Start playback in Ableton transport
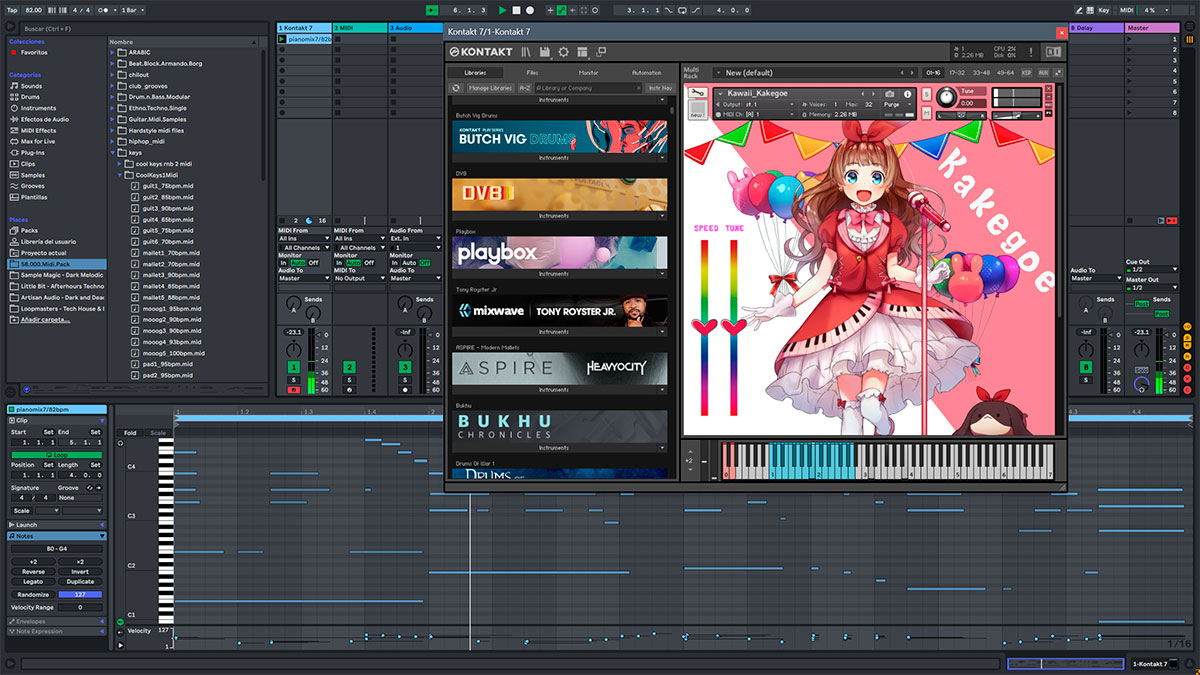 coord(502,10)
